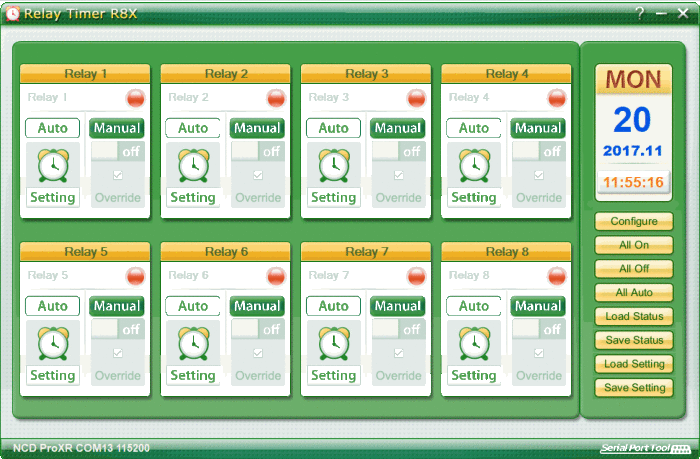Check the Override checkbox for Relay 4

point(539,175)
